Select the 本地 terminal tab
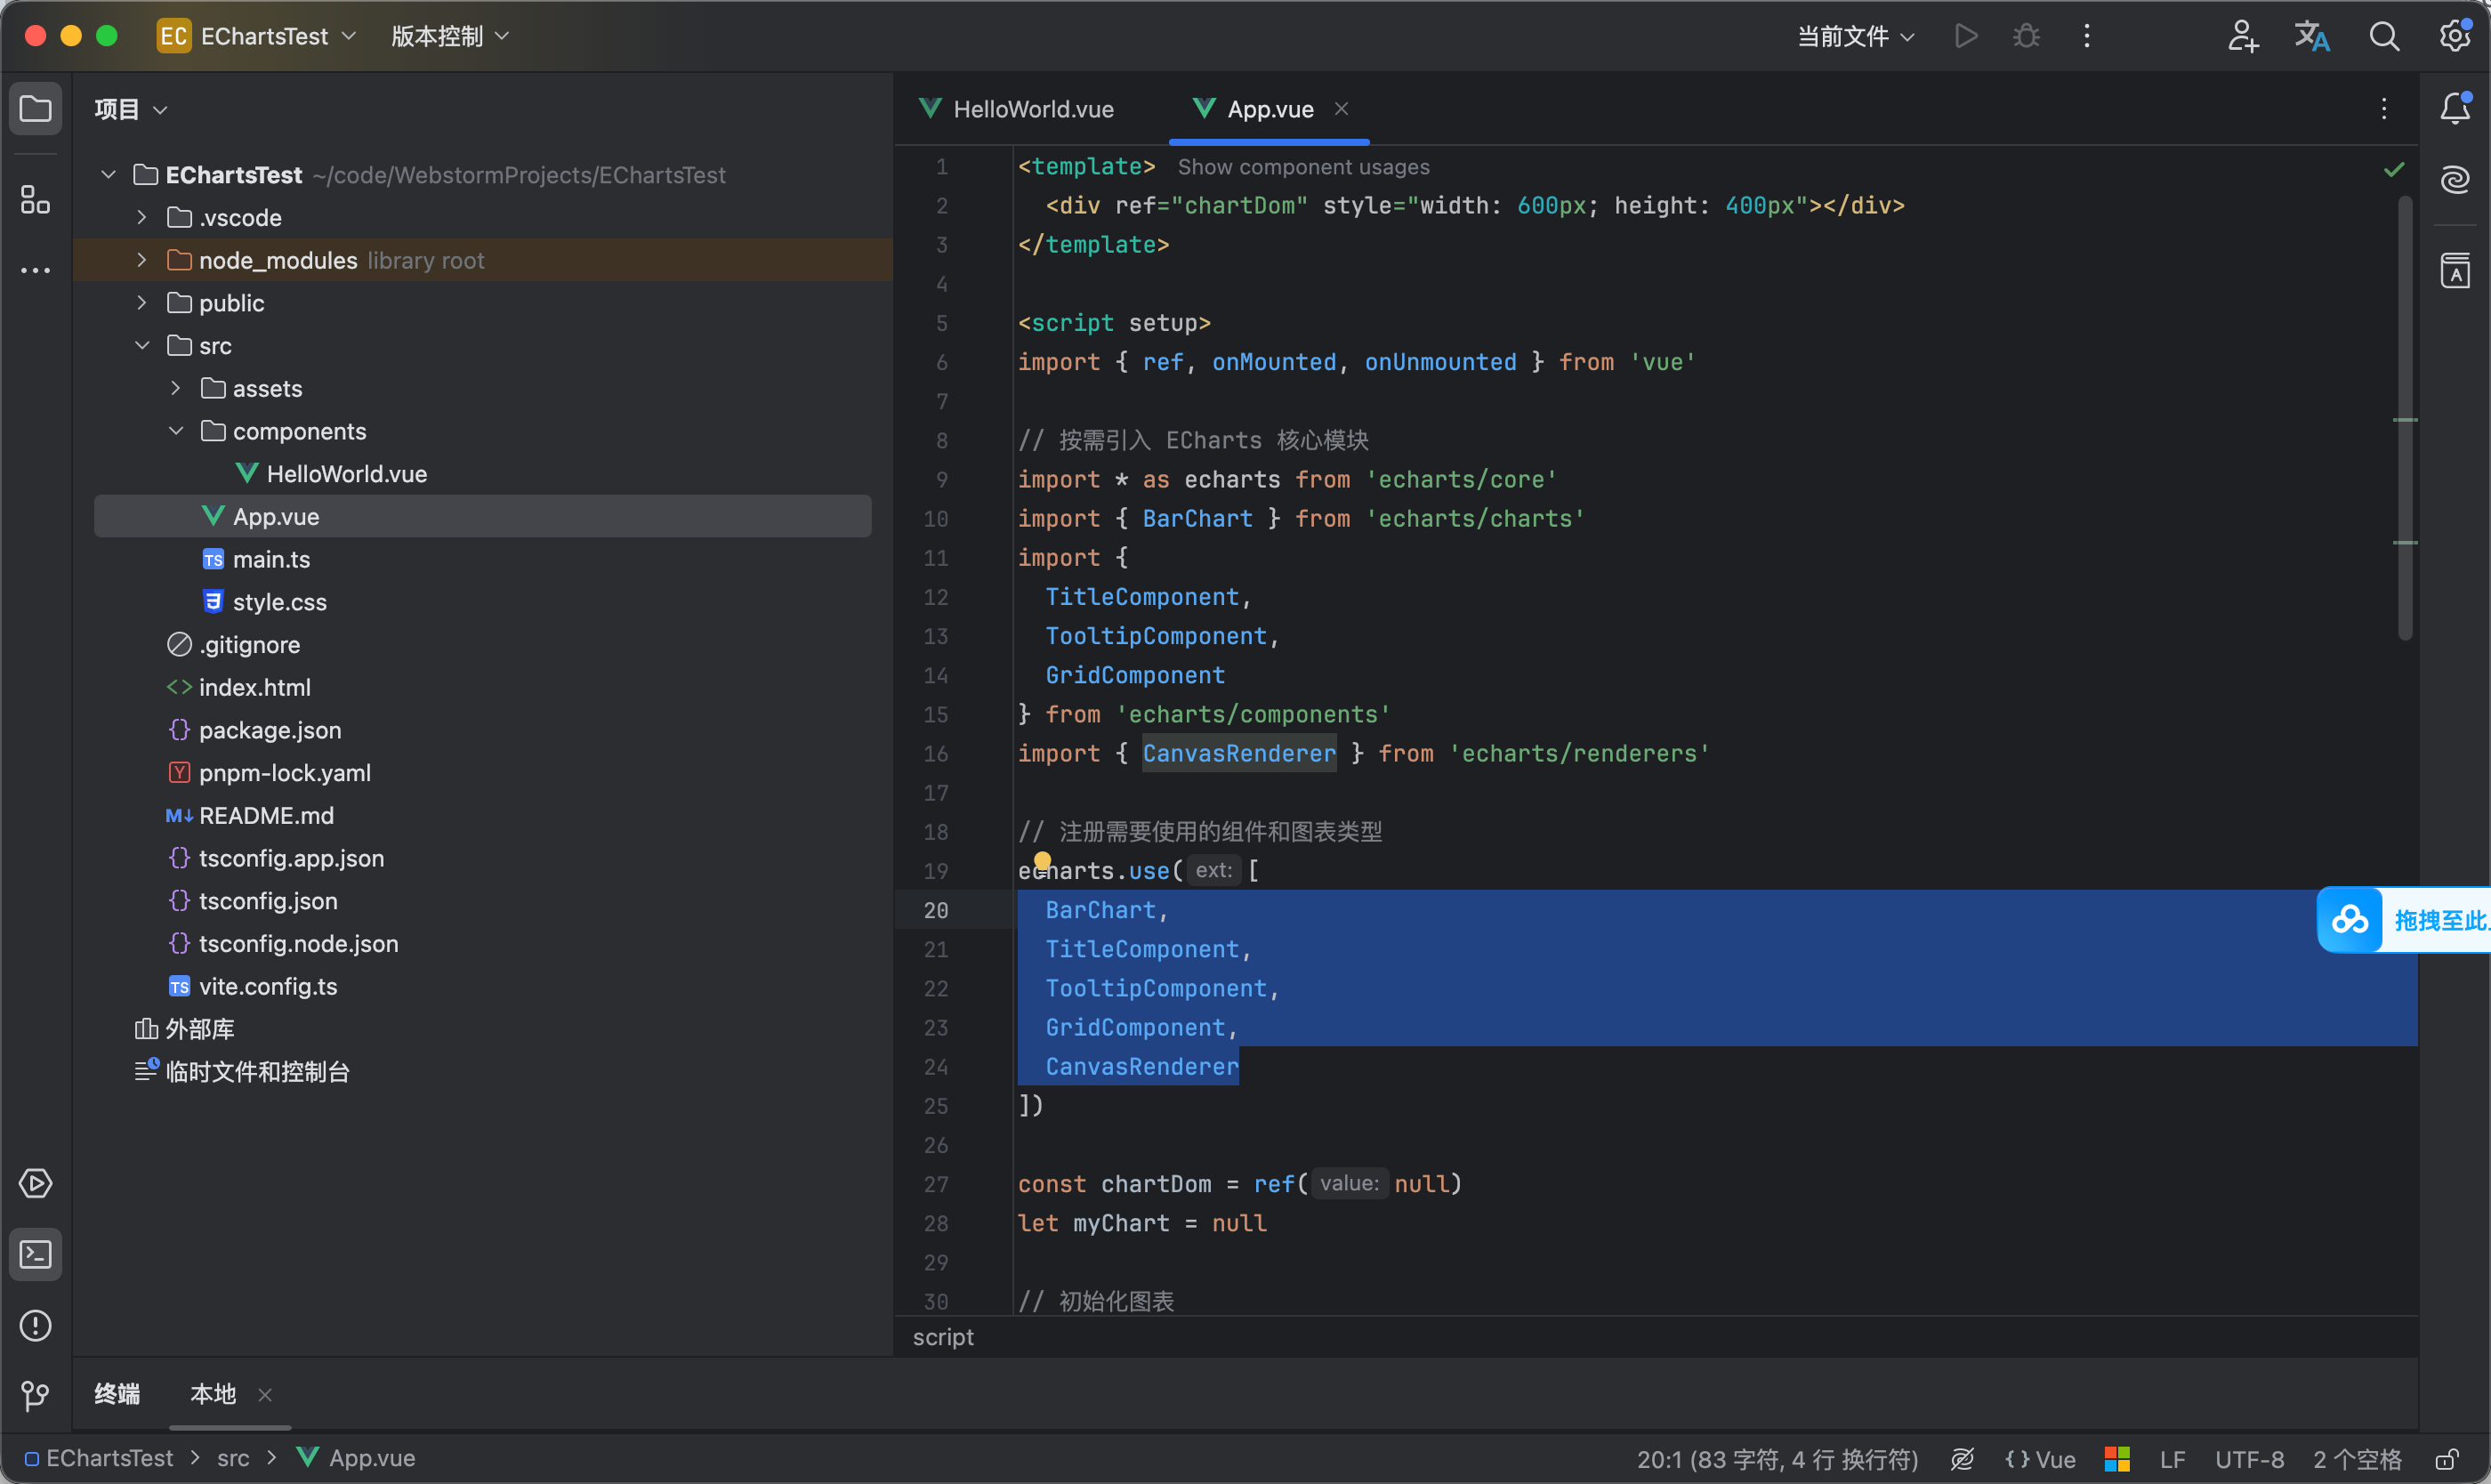Image resolution: width=2491 pixels, height=1484 pixels. coord(213,1393)
